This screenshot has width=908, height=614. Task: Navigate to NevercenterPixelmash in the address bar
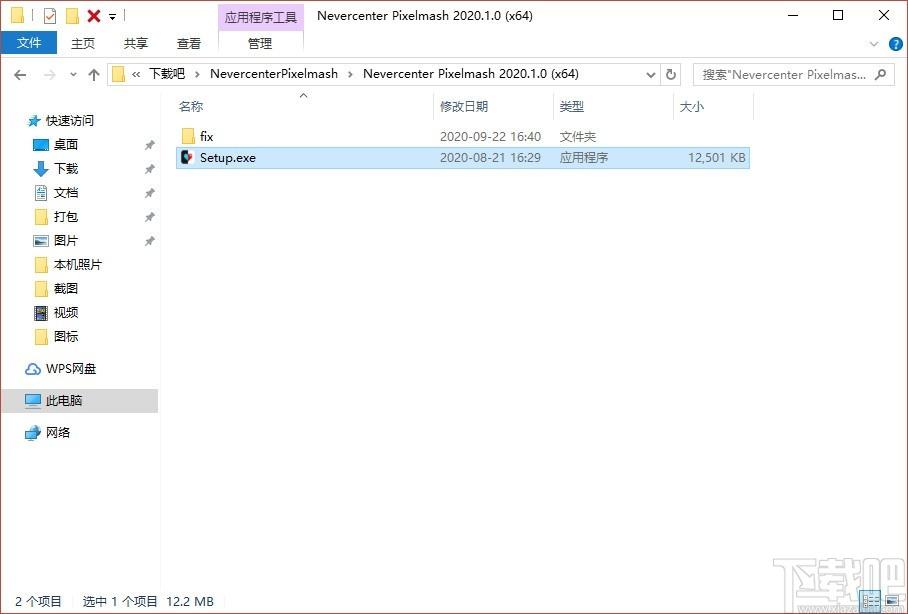tap(274, 74)
